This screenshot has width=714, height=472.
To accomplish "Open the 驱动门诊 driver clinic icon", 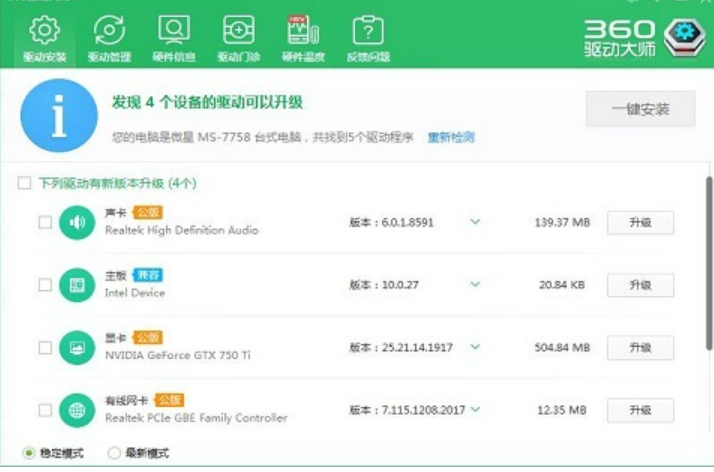I will point(238,32).
